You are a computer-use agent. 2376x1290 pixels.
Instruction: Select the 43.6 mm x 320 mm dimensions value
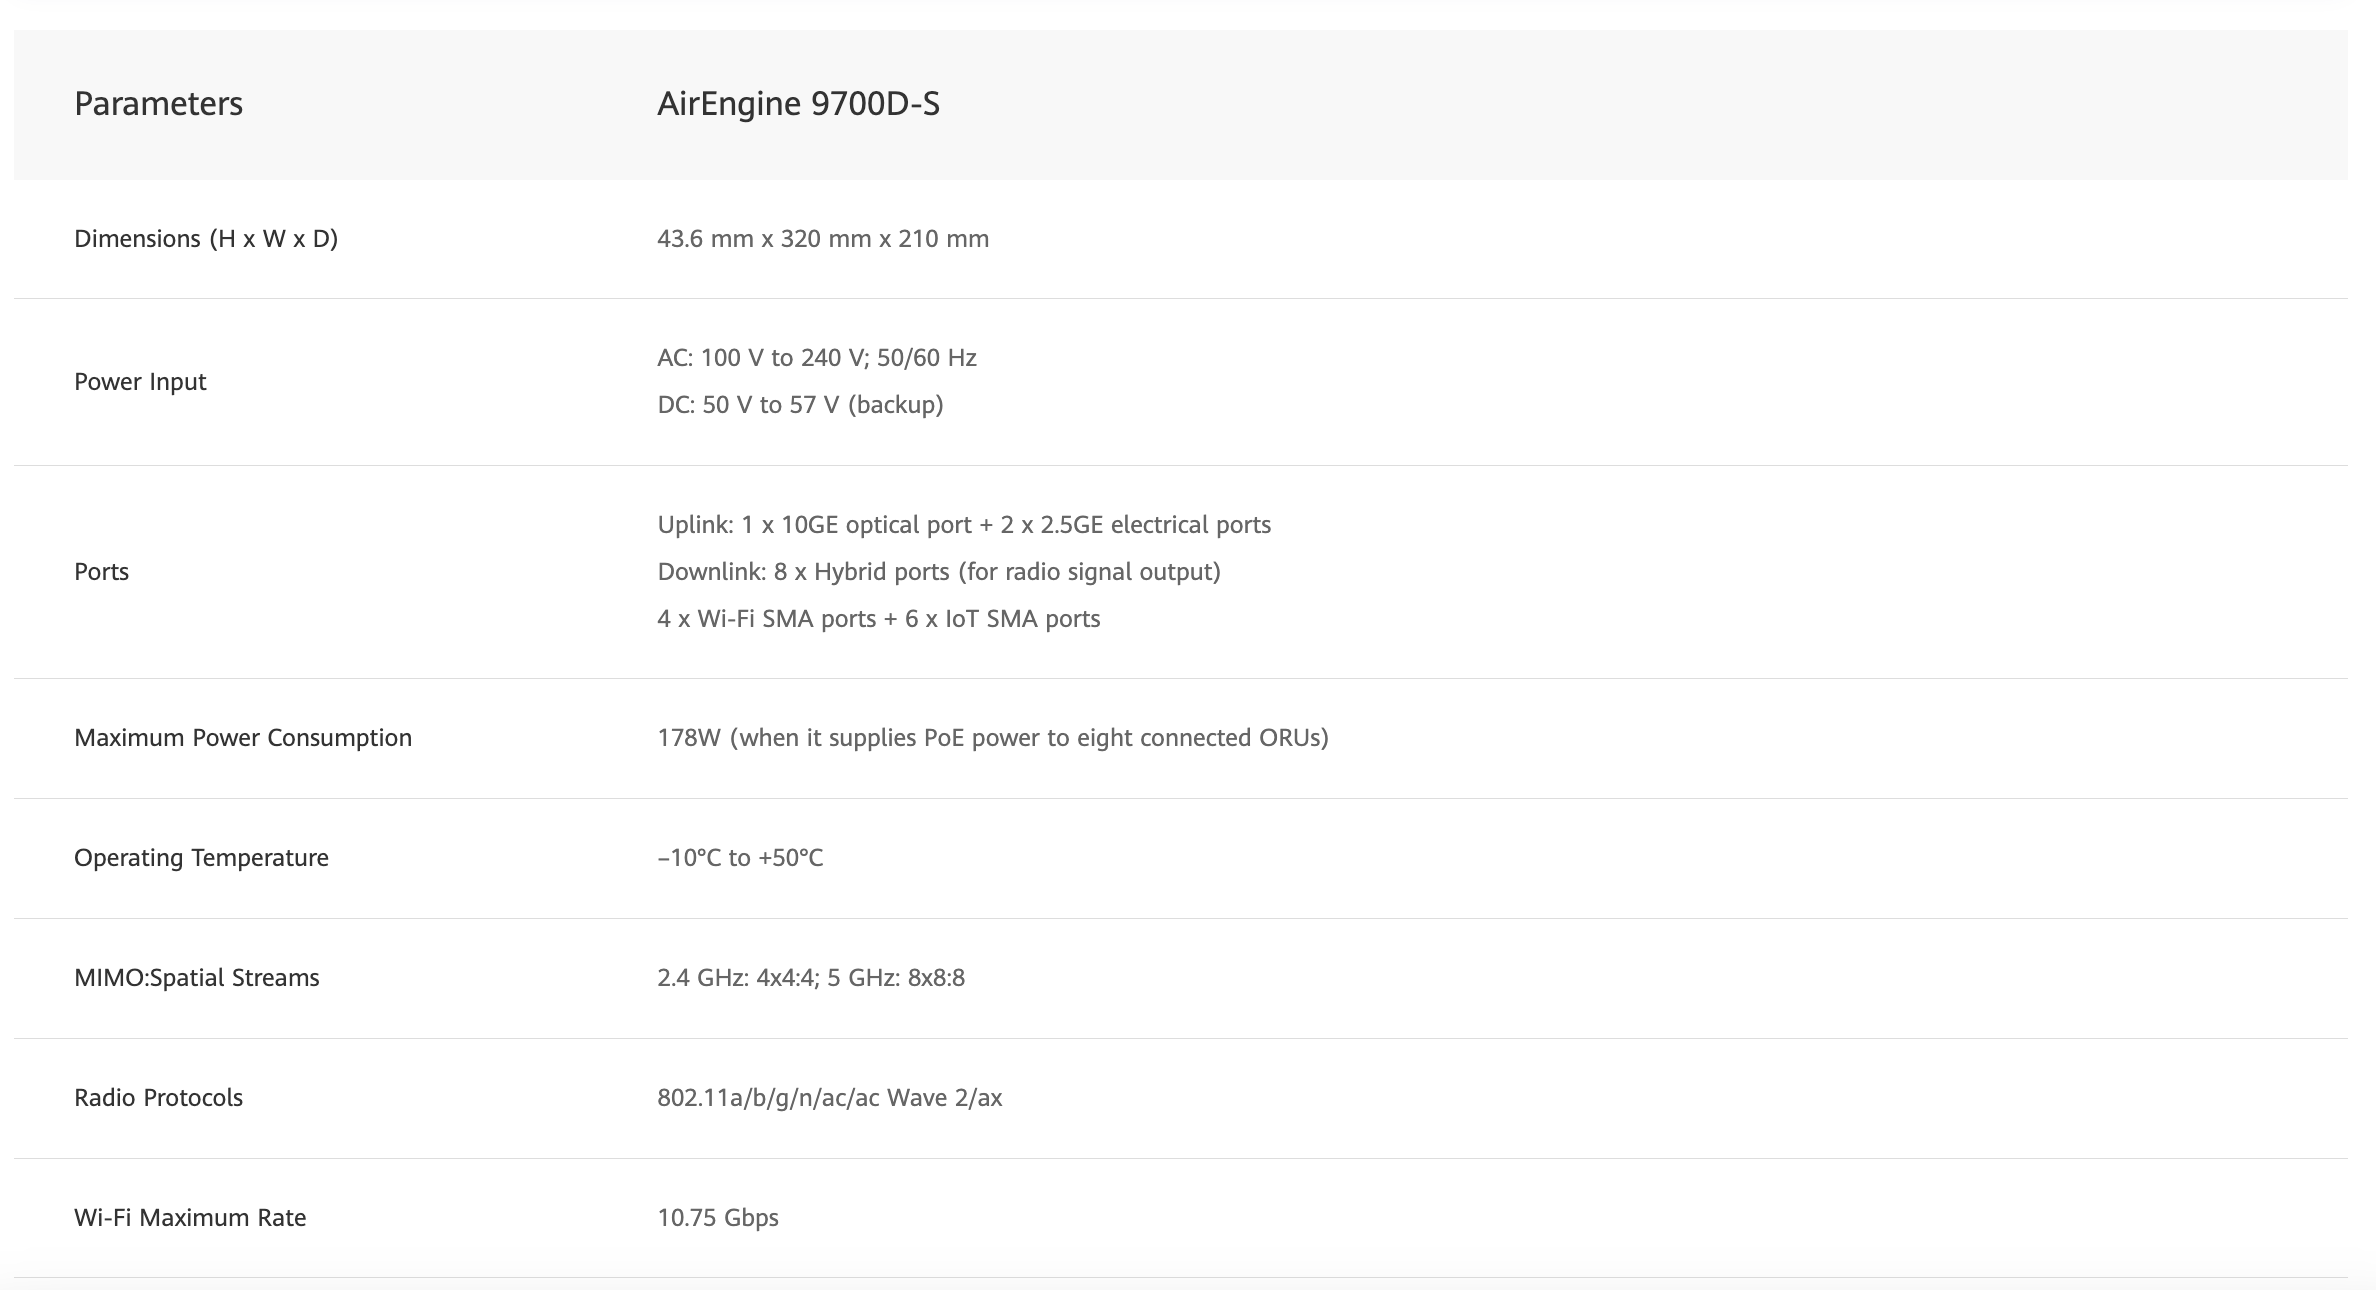pos(822,239)
